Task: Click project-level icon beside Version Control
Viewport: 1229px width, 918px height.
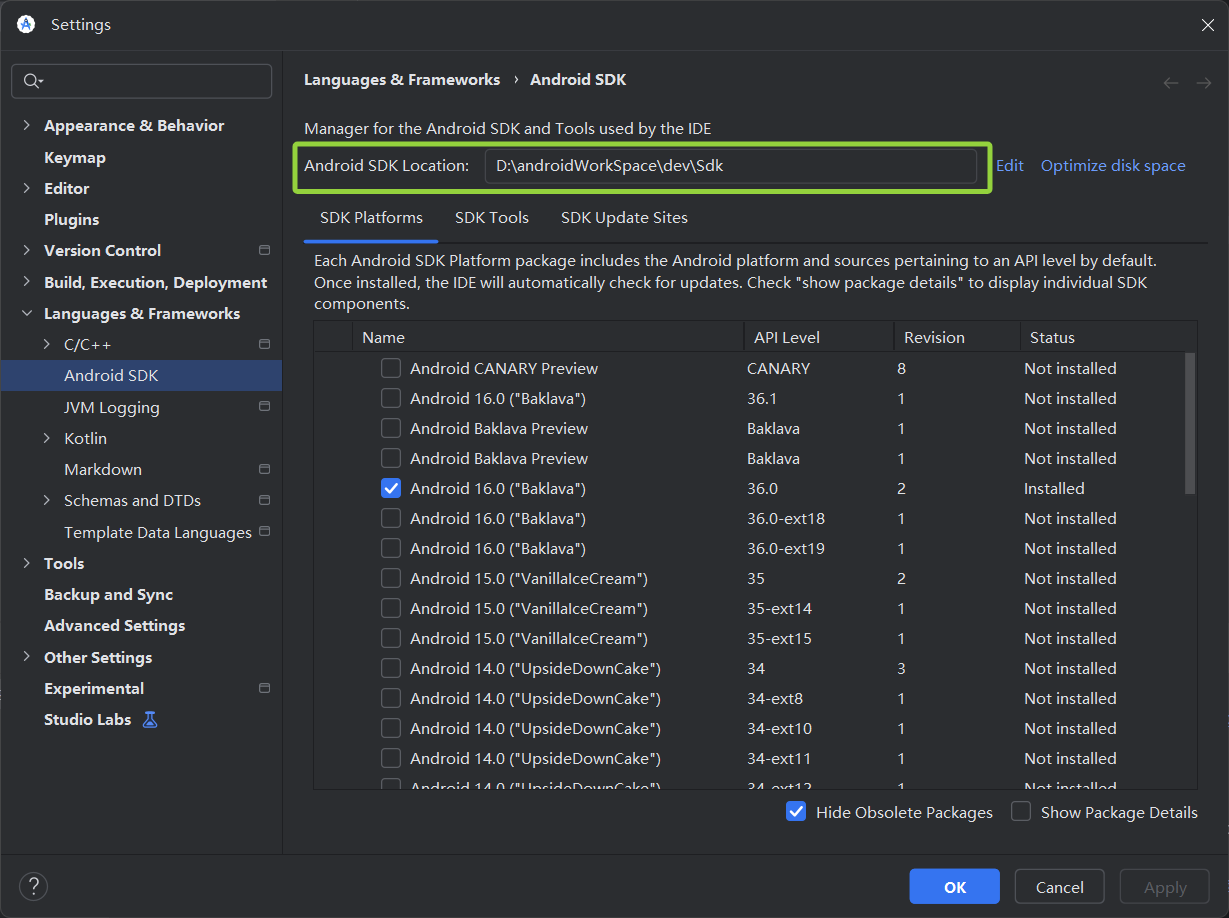Action: (264, 250)
